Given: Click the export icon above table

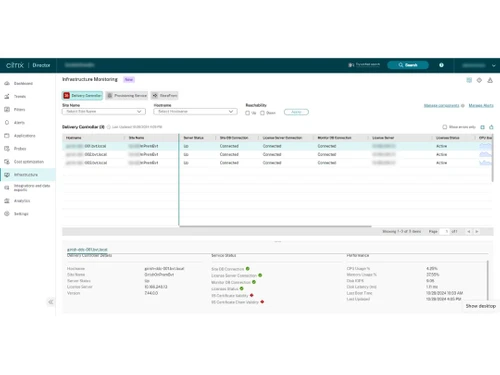Looking at the screenshot, I should coord(491,127).
